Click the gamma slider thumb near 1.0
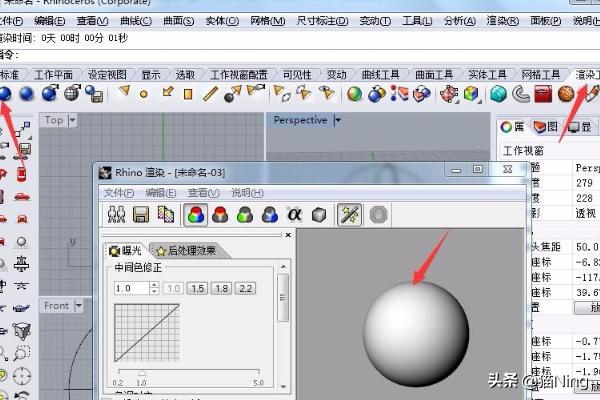Image resolution: width=600 pixels, height=400 pixels. click(x=142, y=373)
